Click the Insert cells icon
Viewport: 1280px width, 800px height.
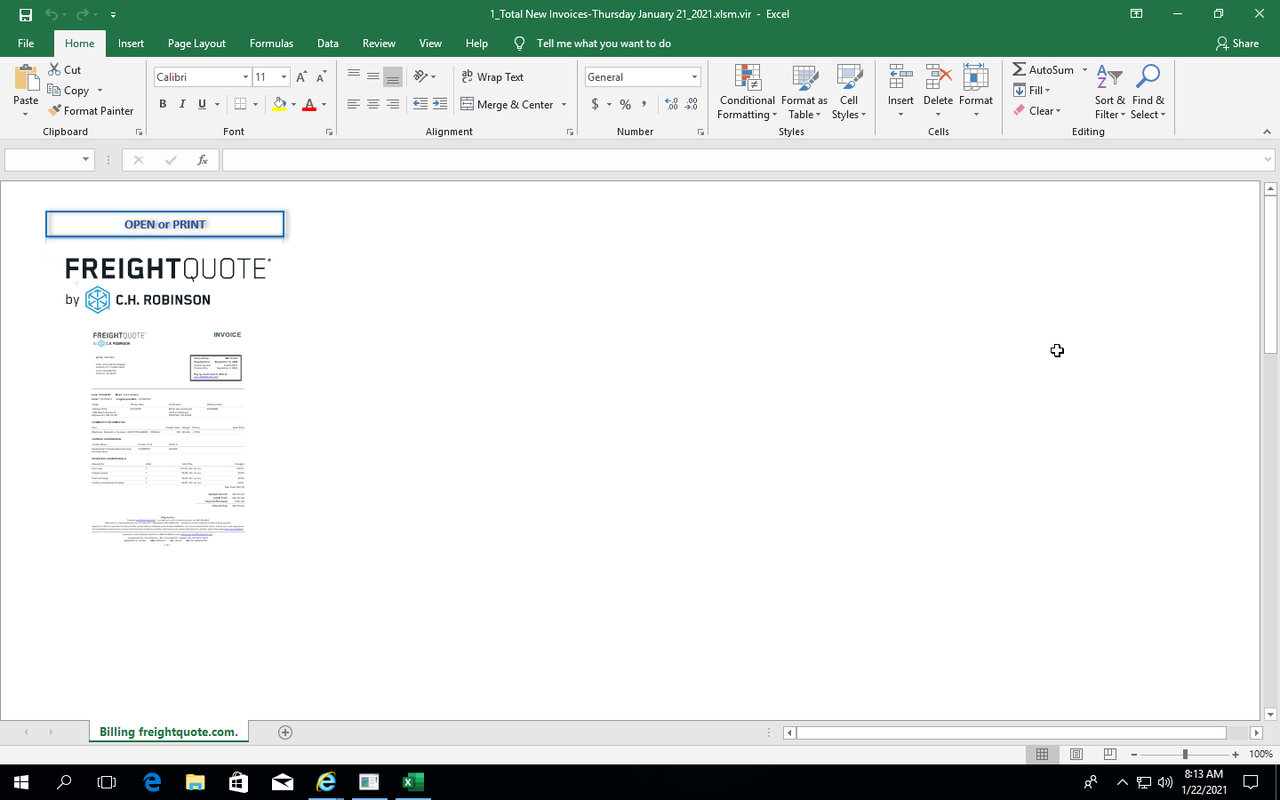coord(900,79)
